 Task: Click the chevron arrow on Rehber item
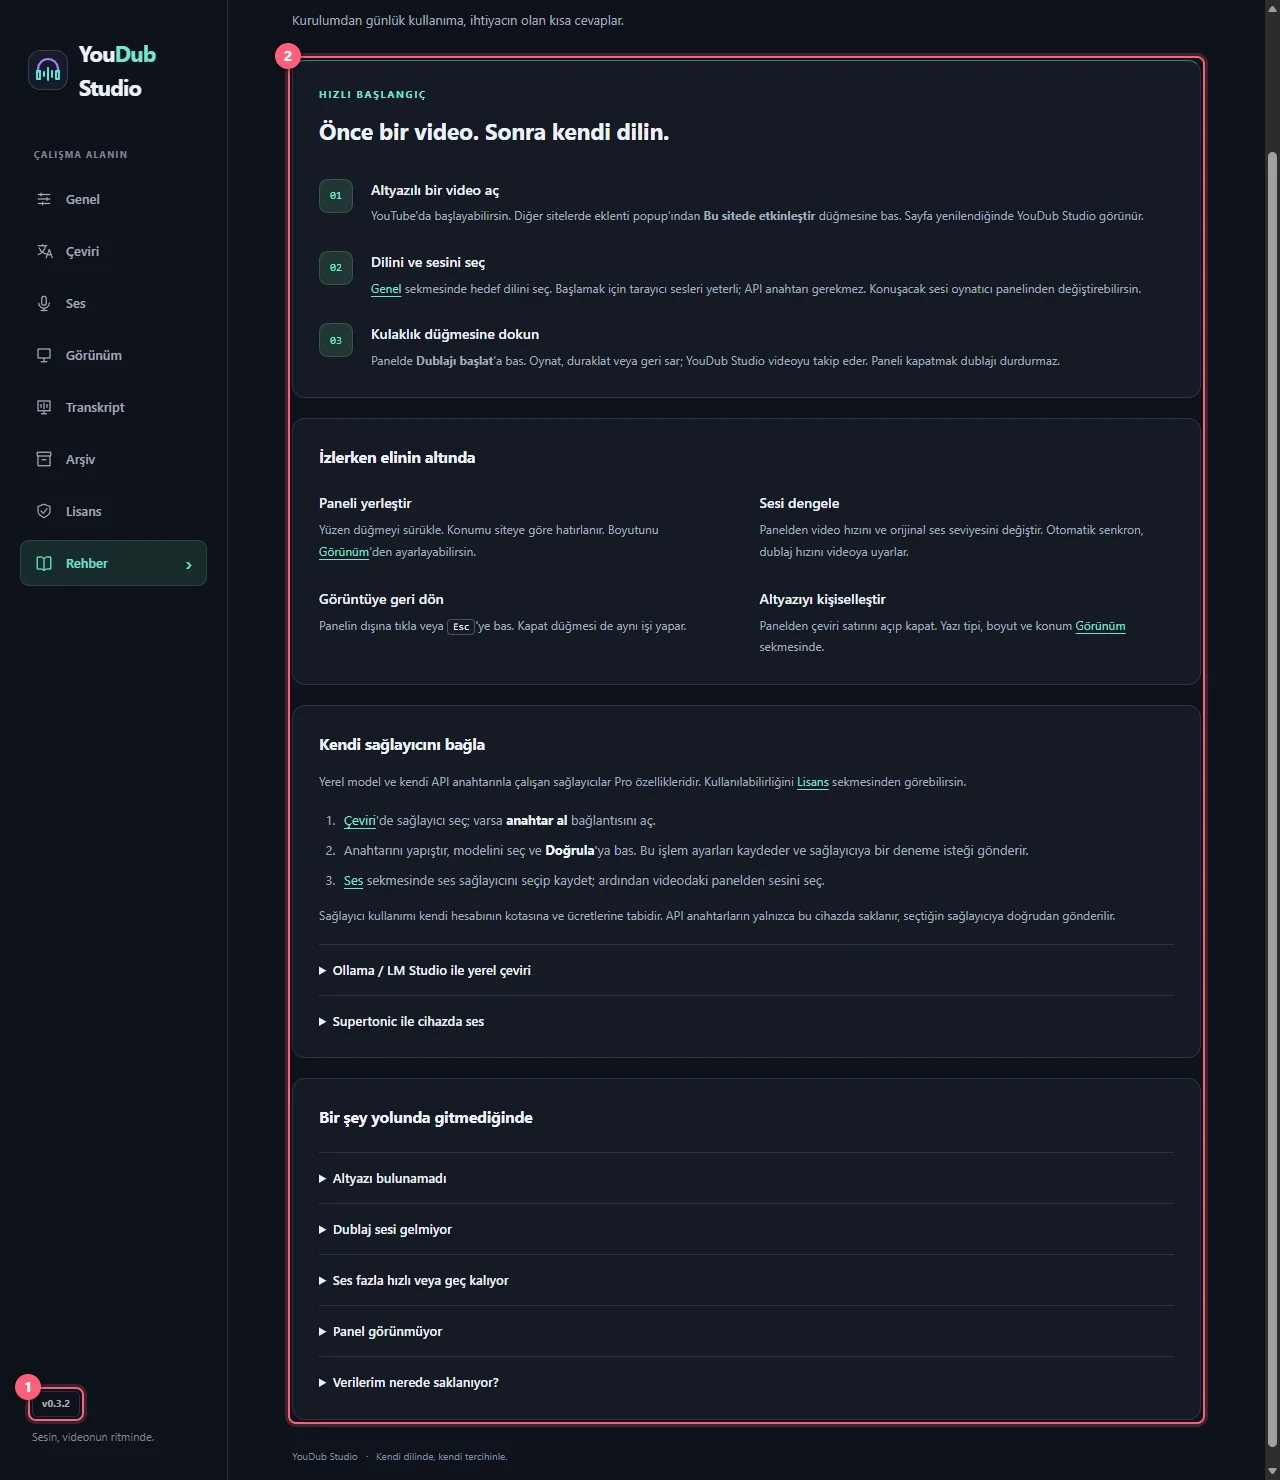coord(188,565)
